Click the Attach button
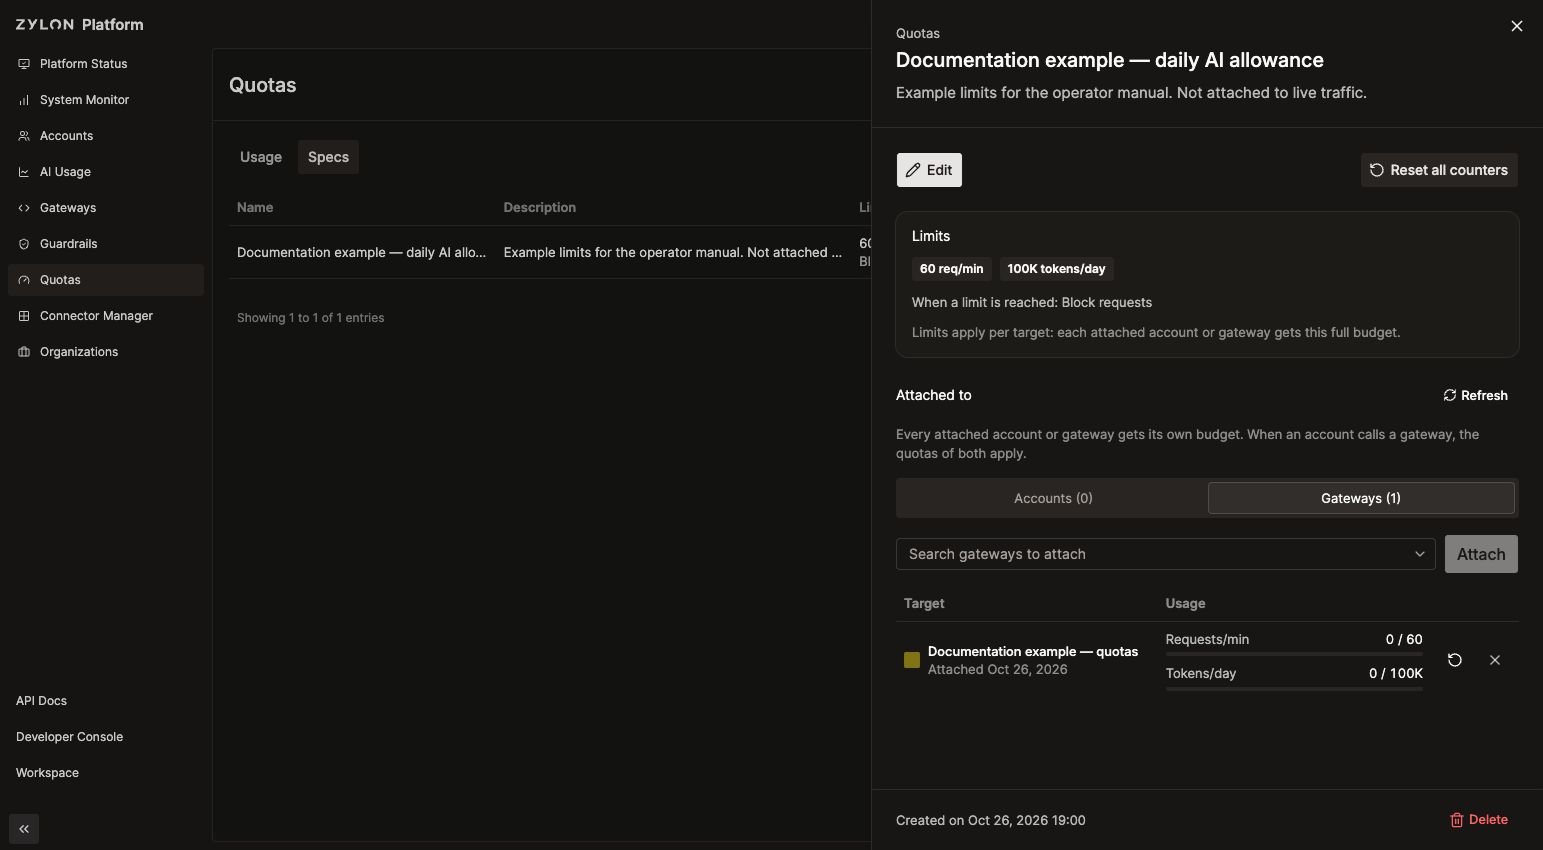The image size is (1543, 850). coord(1481,554)
